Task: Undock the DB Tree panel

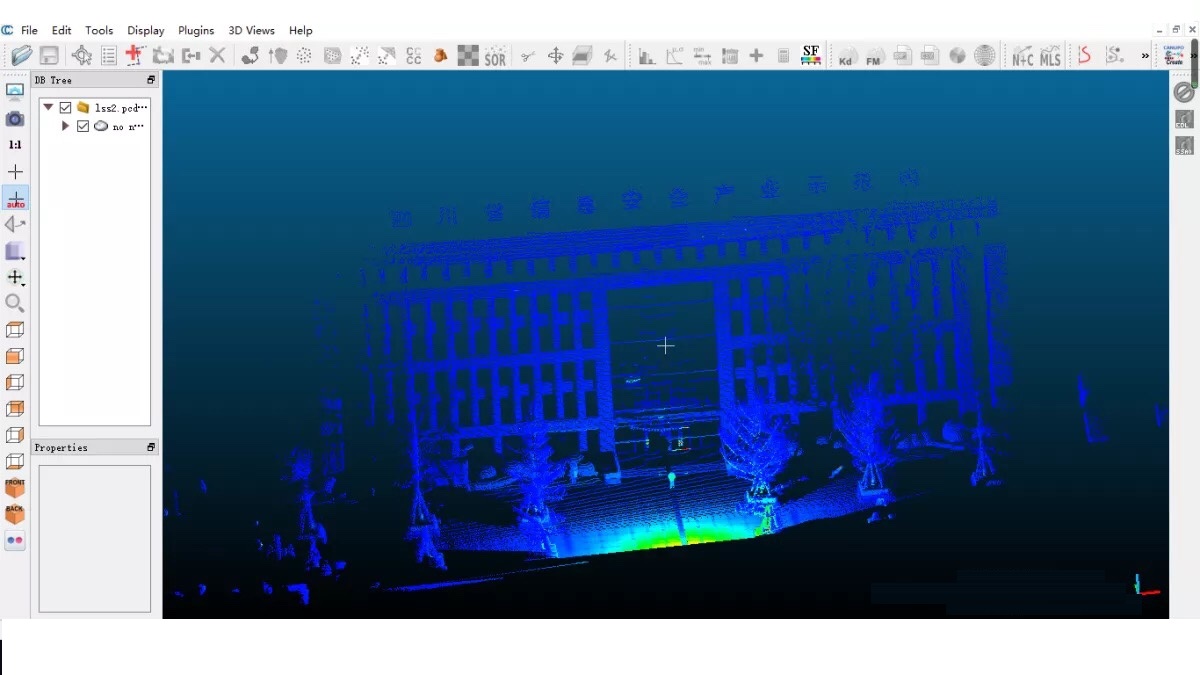Action: click(151, 80)
